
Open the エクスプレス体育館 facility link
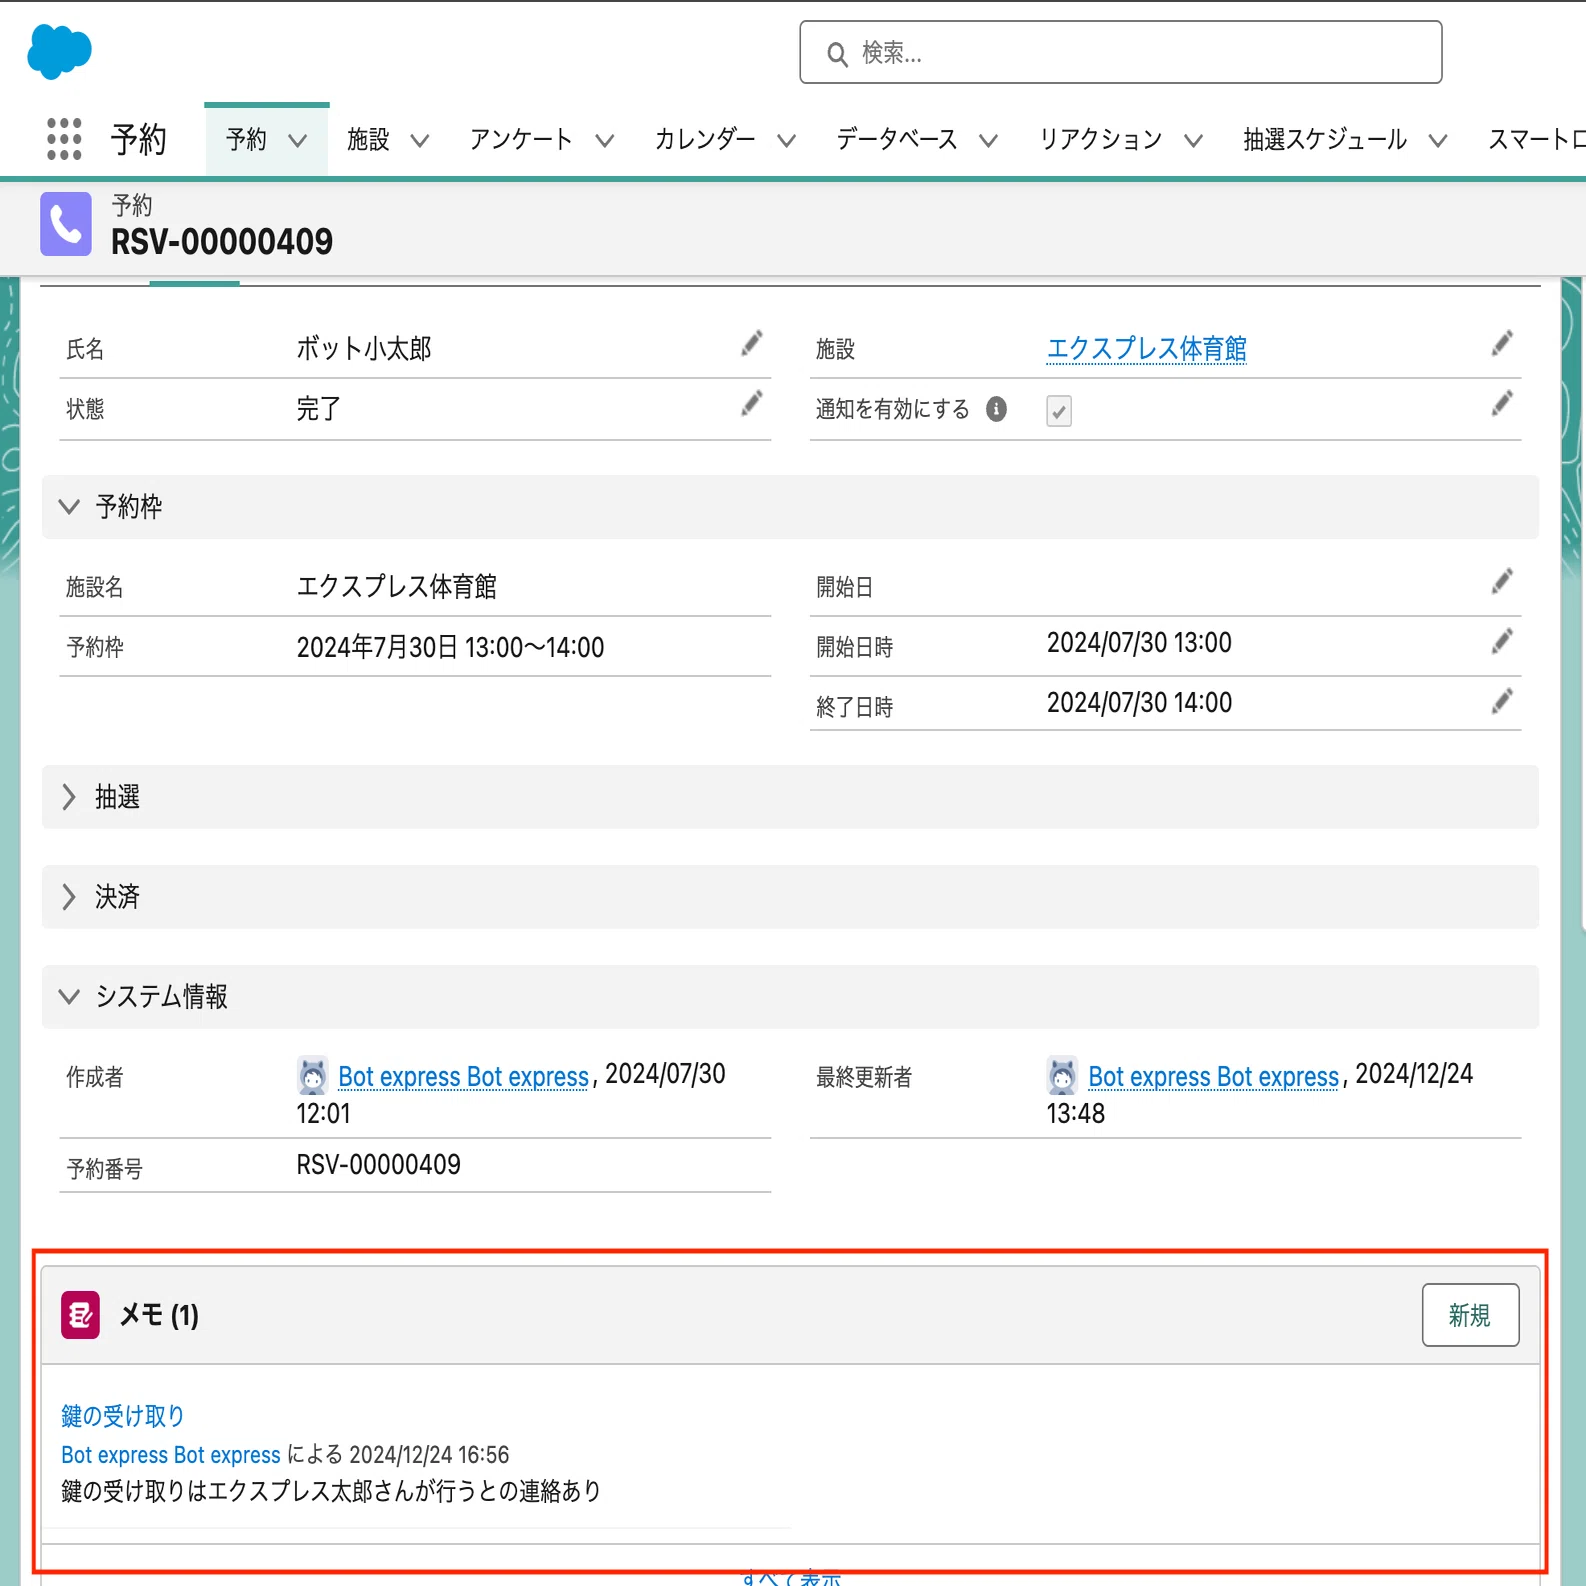point(1146,349)
